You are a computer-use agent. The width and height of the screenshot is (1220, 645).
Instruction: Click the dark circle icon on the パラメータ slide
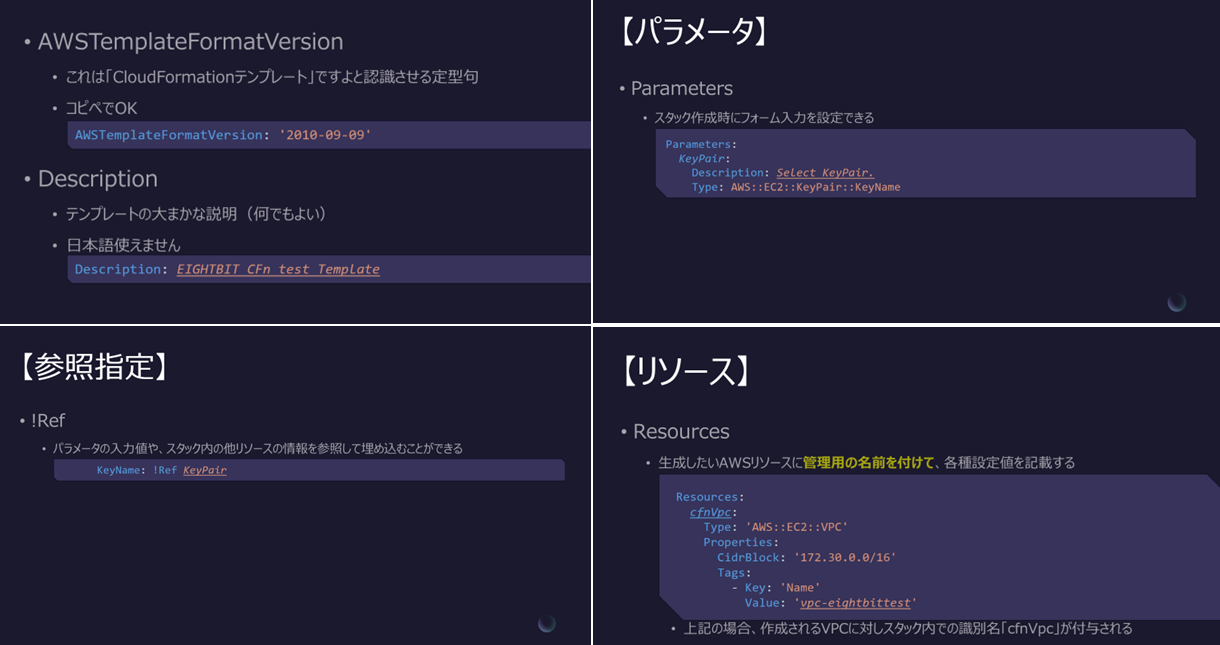(x=1177, y=302)
